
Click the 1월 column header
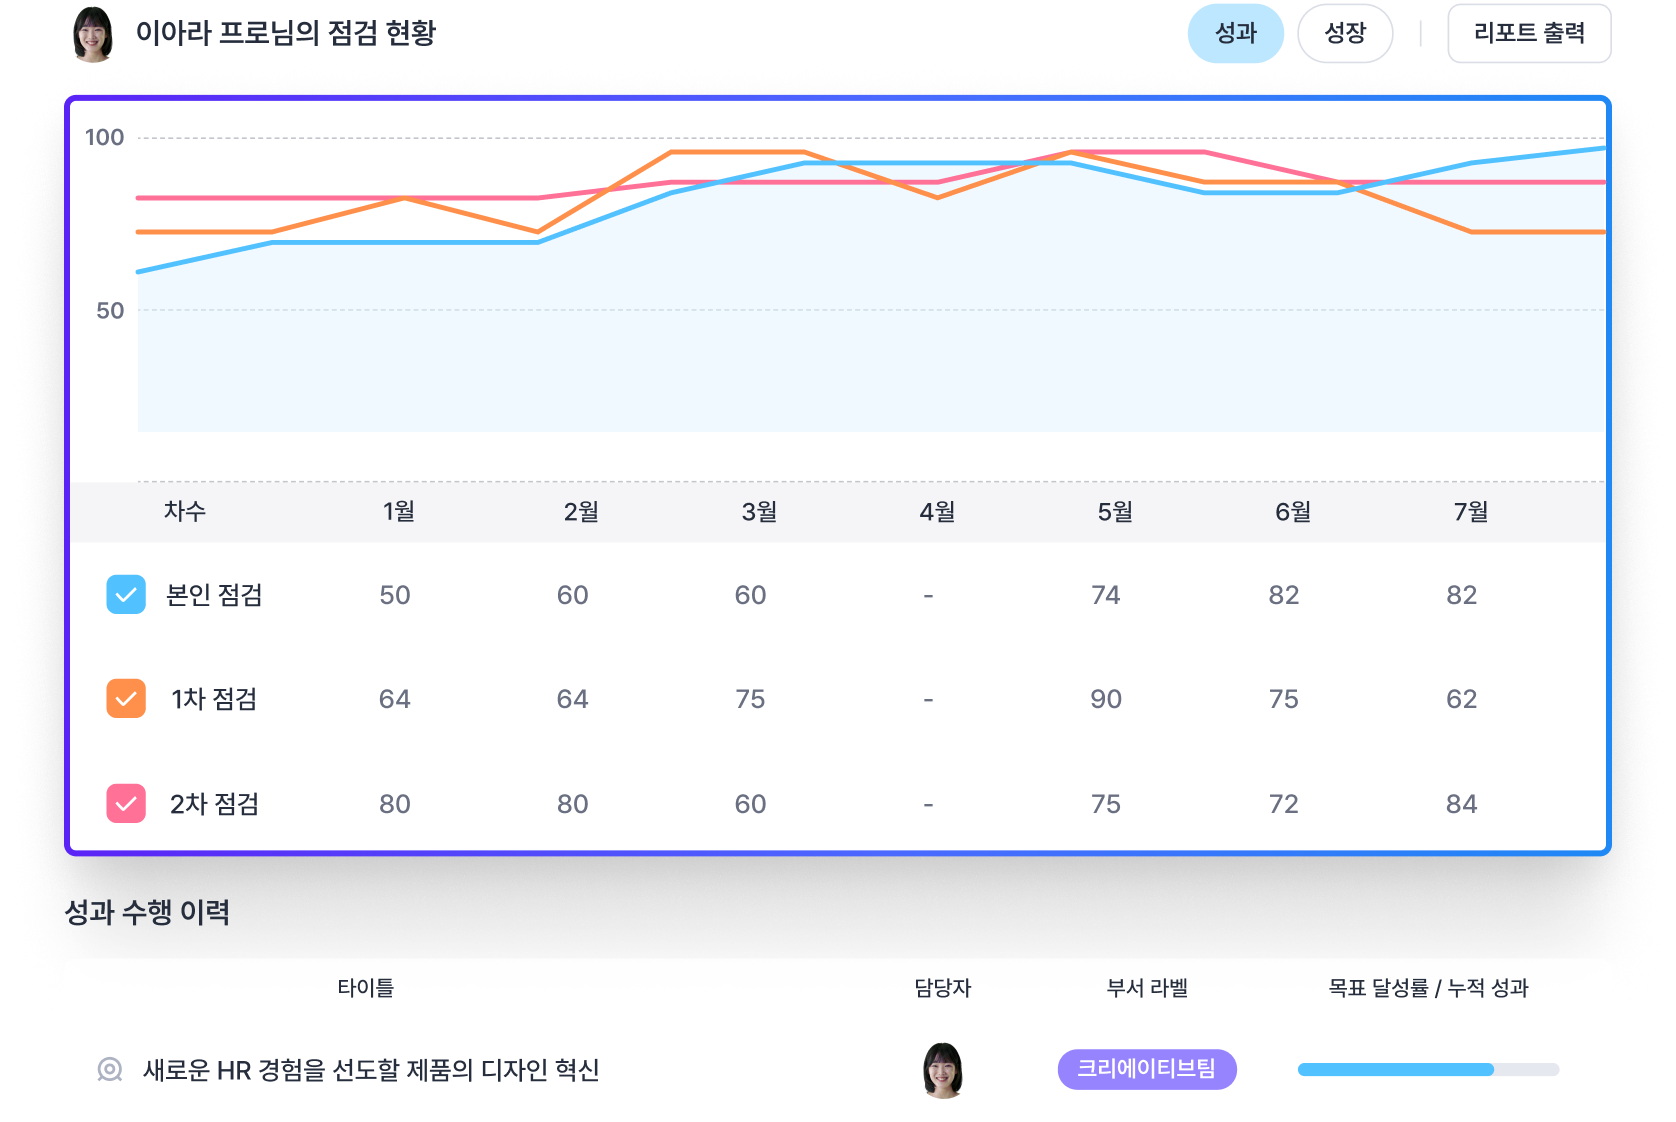click(398, 512)
